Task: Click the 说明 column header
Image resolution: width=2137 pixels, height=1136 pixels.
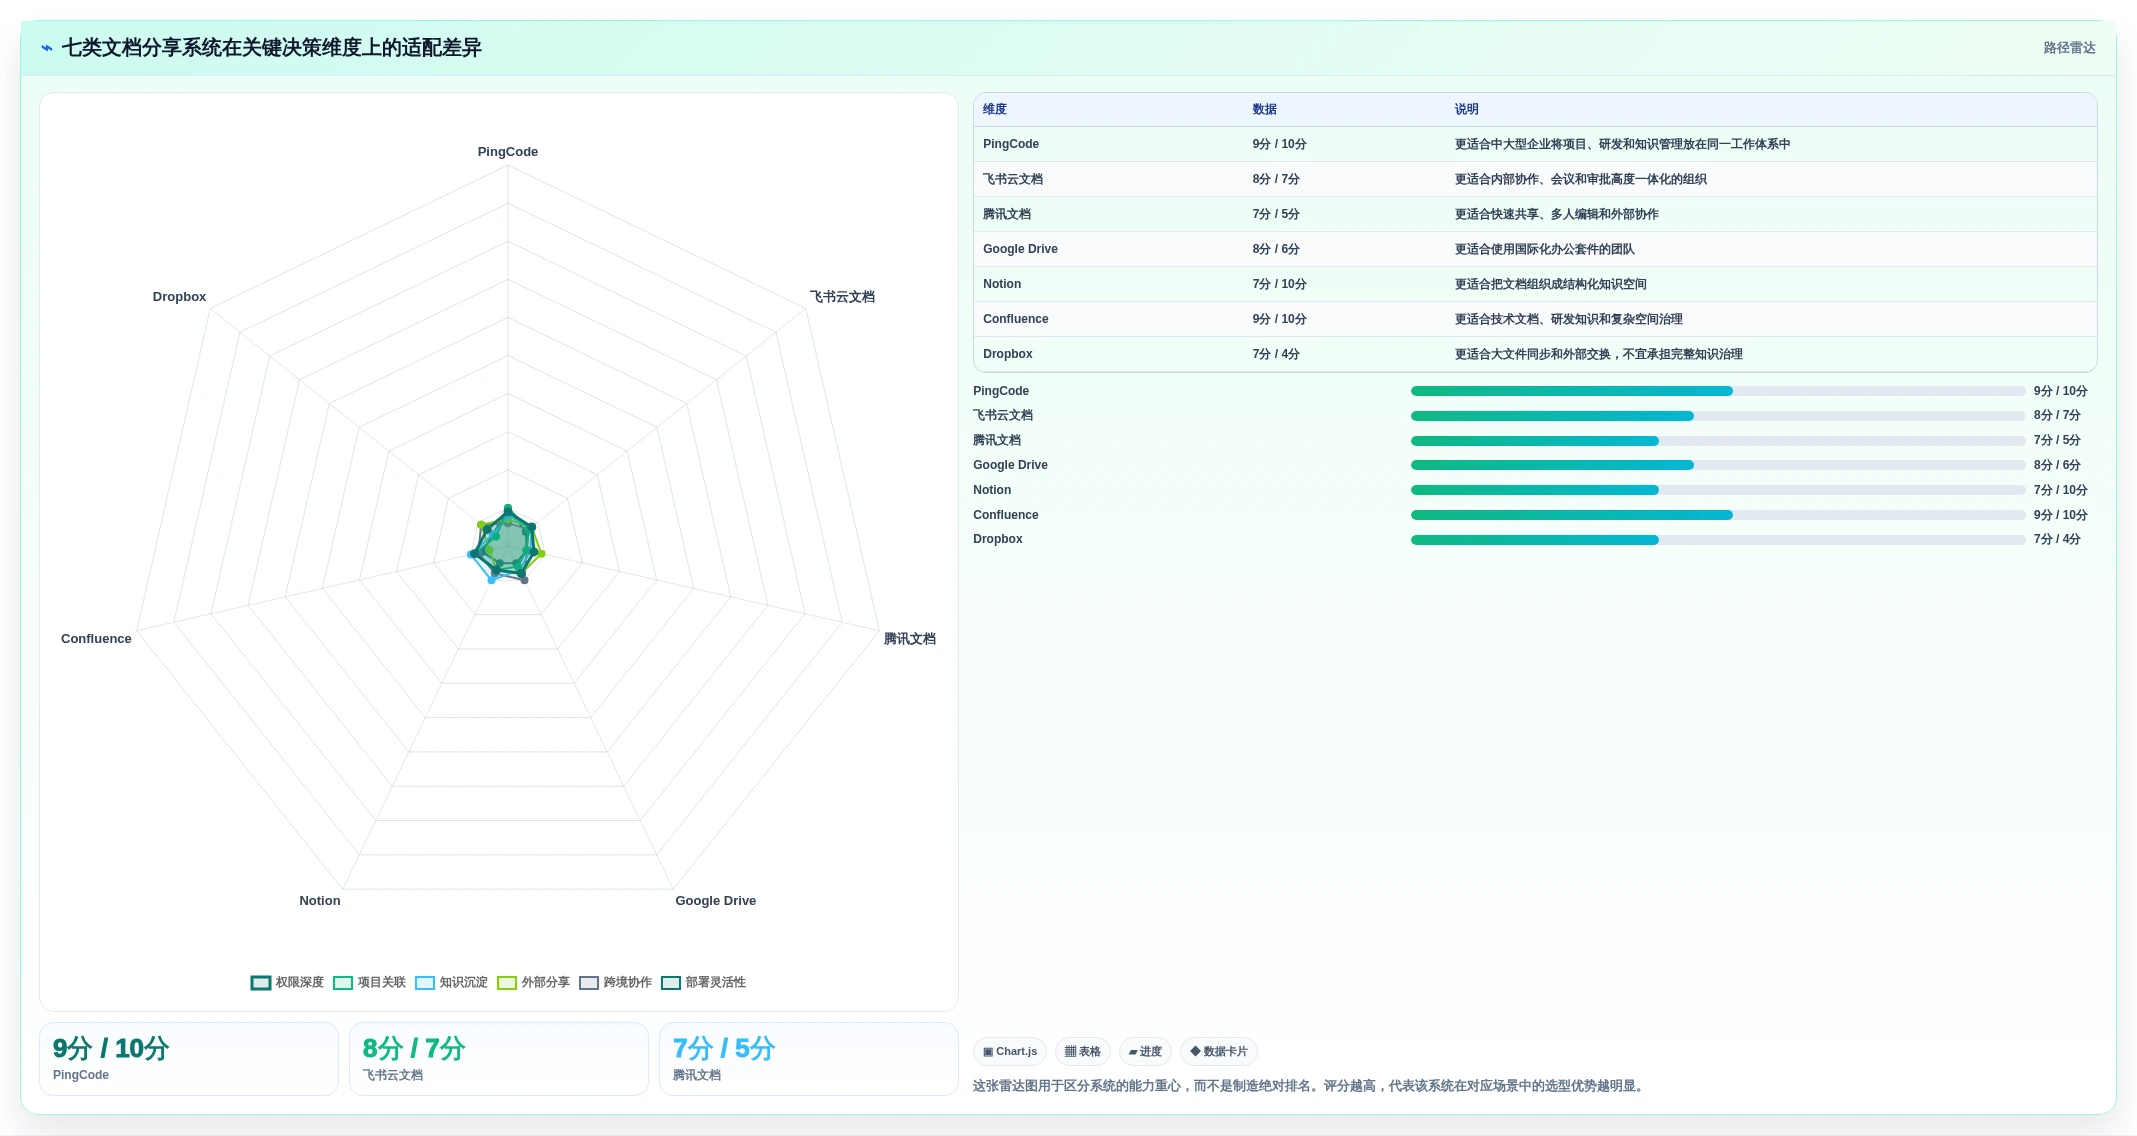Action: click(x=1466, y=110)
